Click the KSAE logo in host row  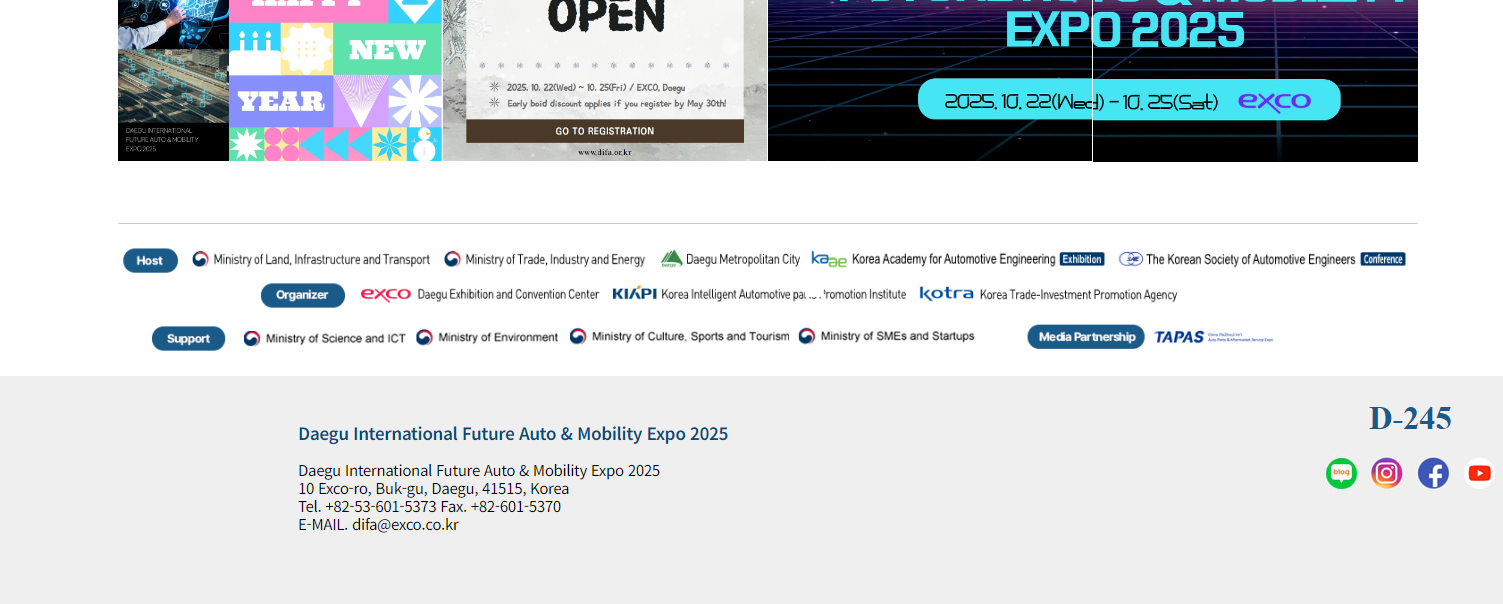(829, 259)
